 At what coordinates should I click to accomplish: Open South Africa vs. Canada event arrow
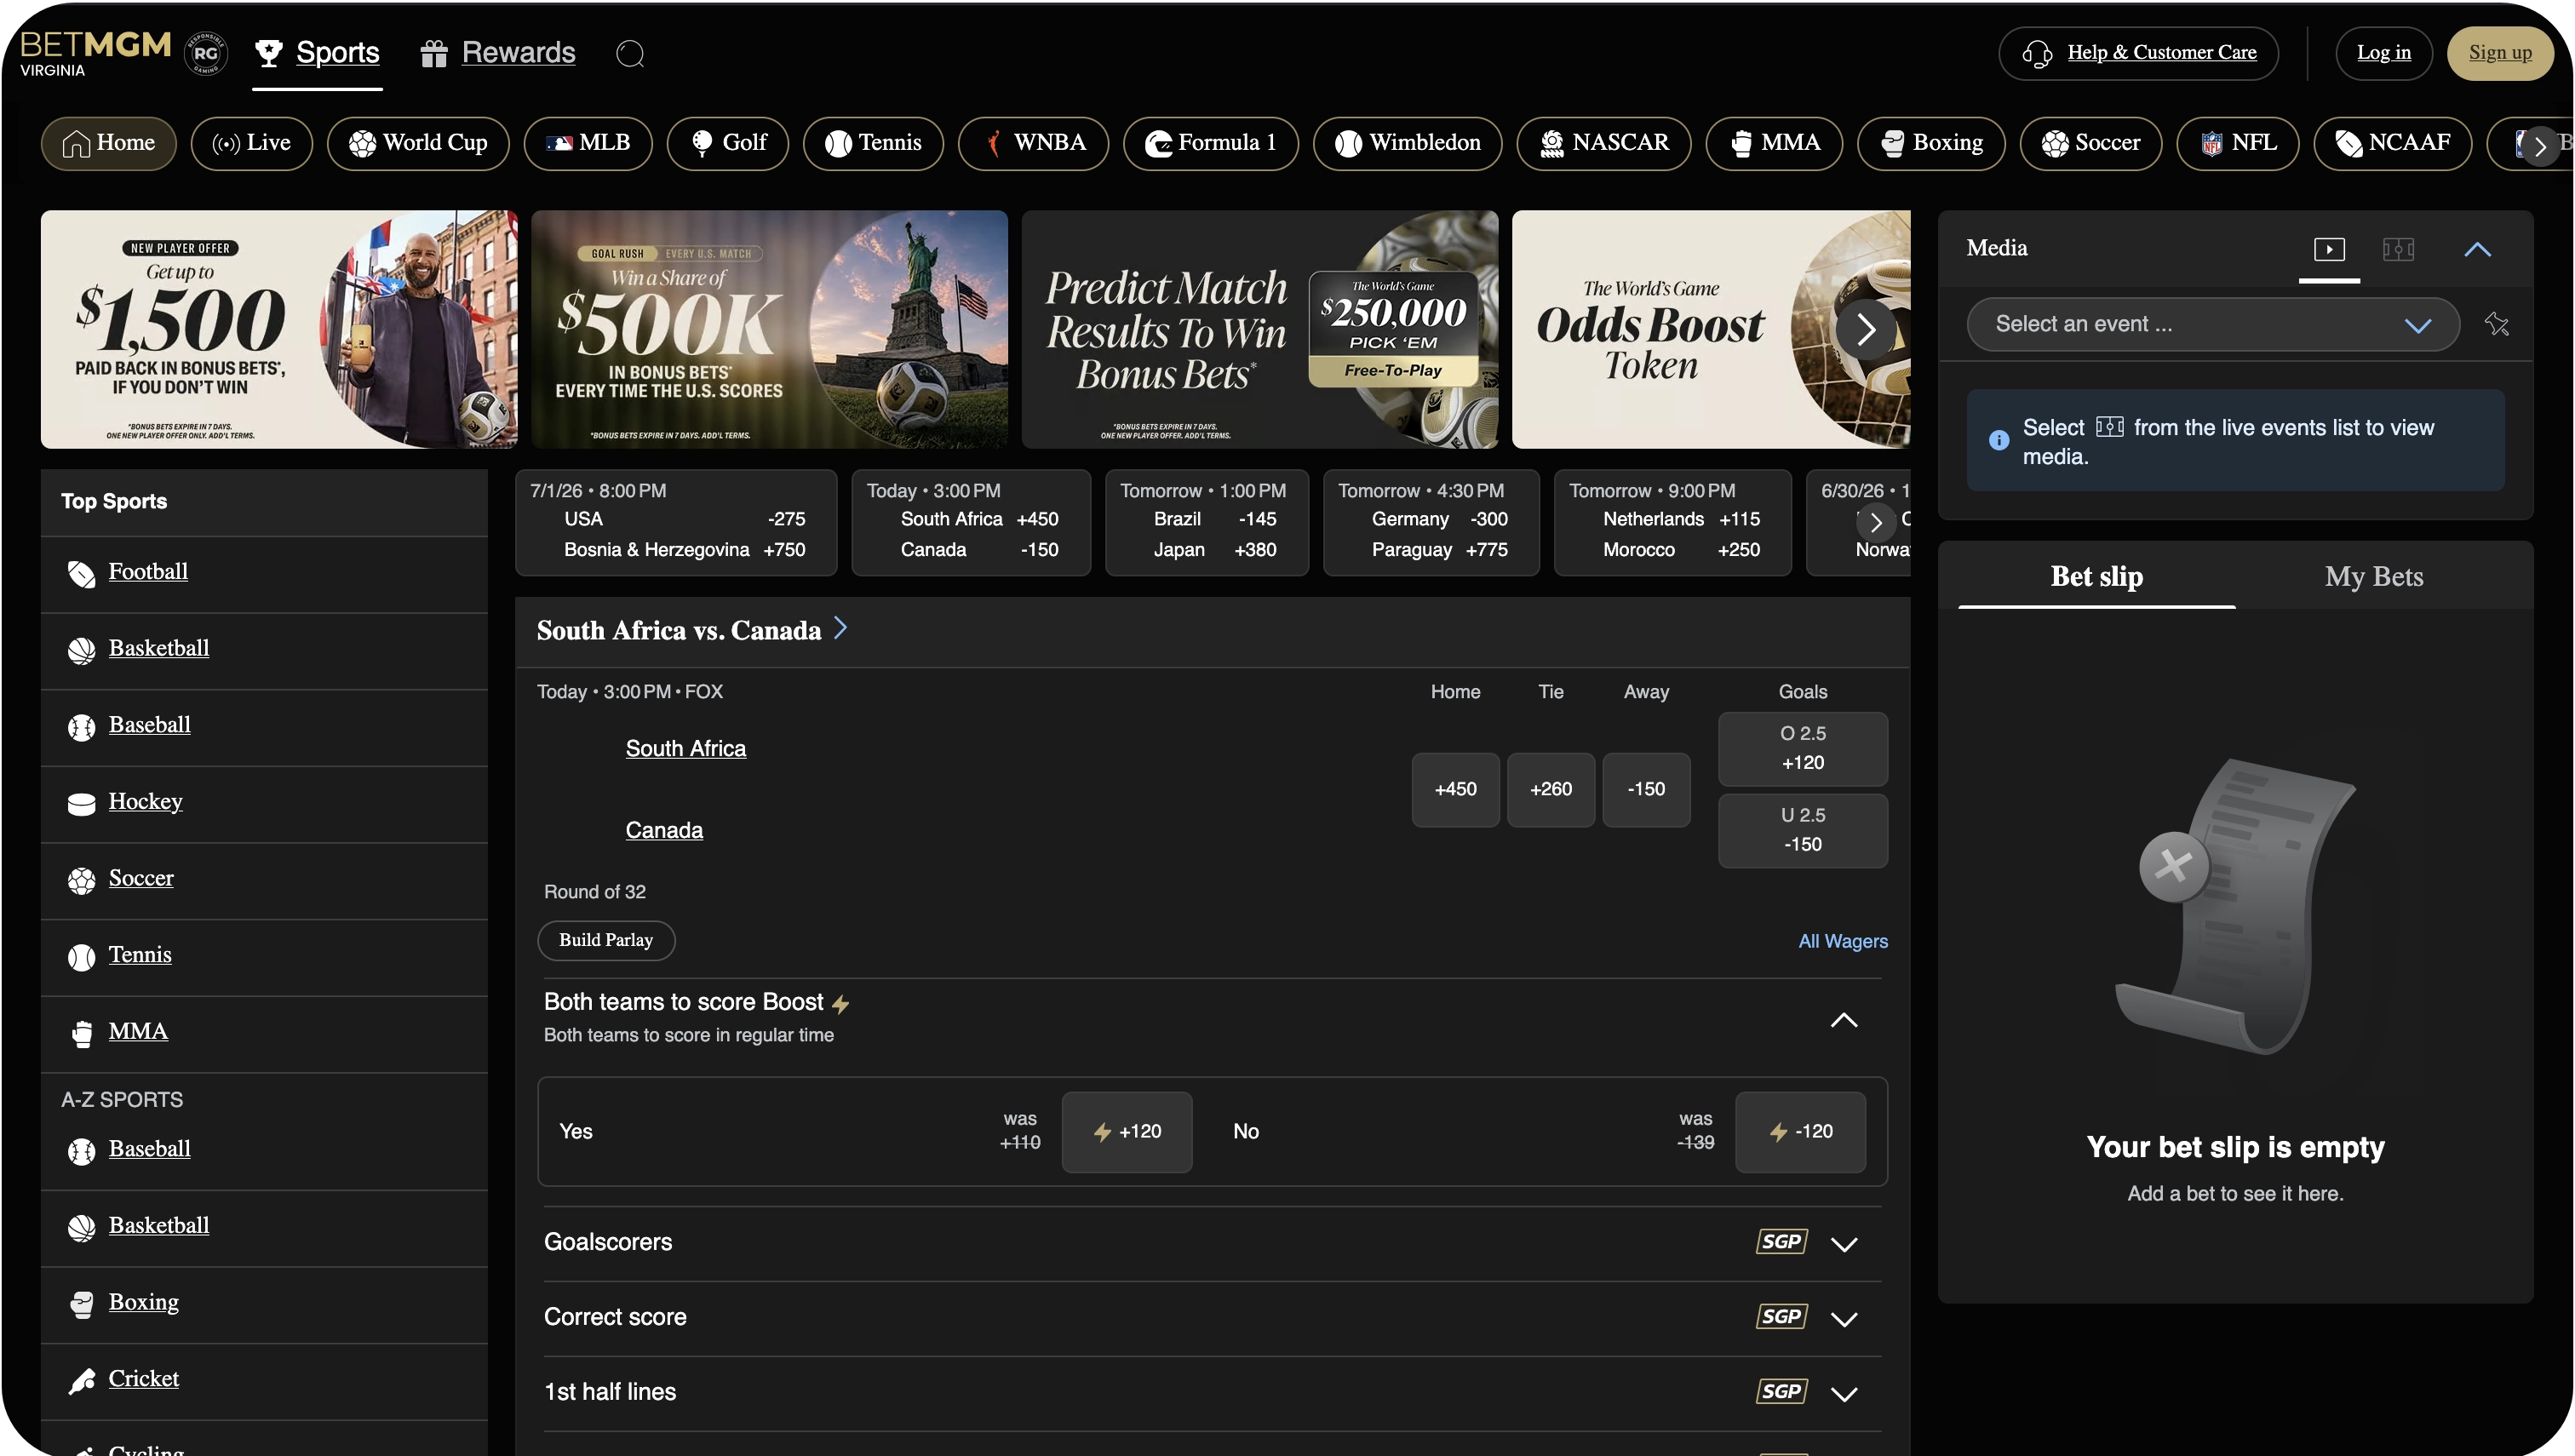[840, 628]
